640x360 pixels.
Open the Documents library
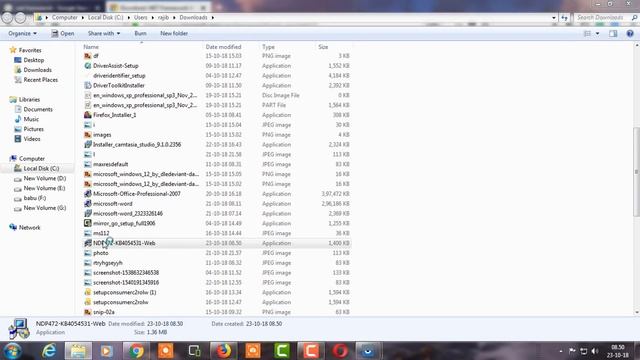point(38,109)
